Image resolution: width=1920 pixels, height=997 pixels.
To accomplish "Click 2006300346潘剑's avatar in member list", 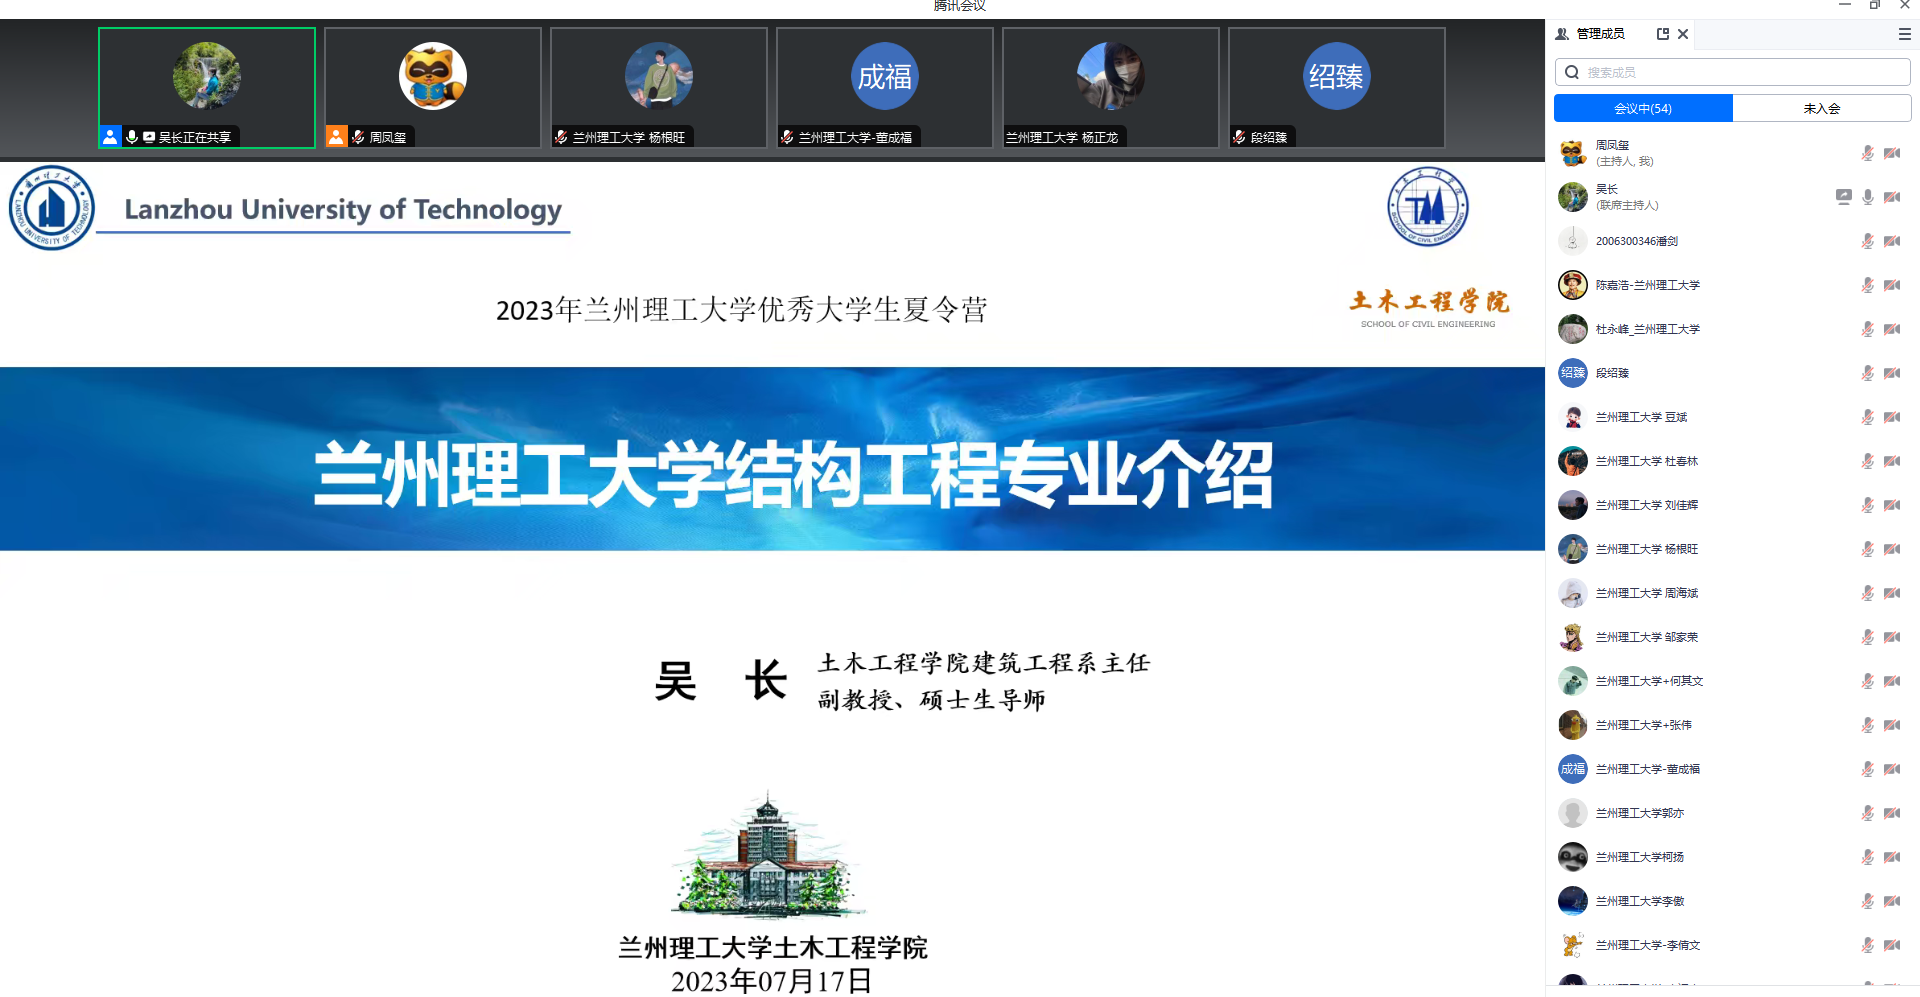I will pos(1572,241).
